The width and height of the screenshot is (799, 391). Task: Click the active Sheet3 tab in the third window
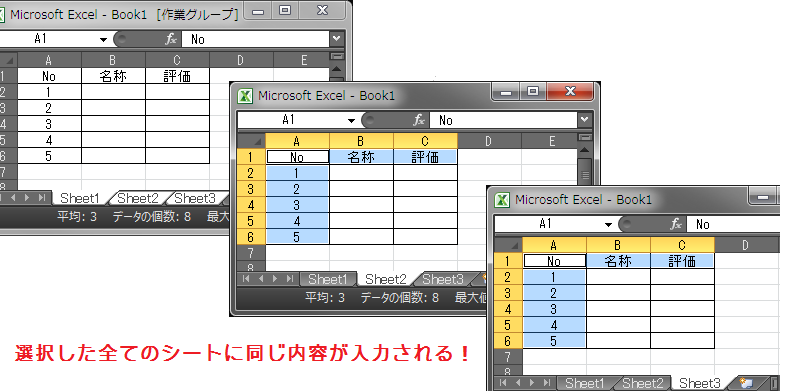700,383
